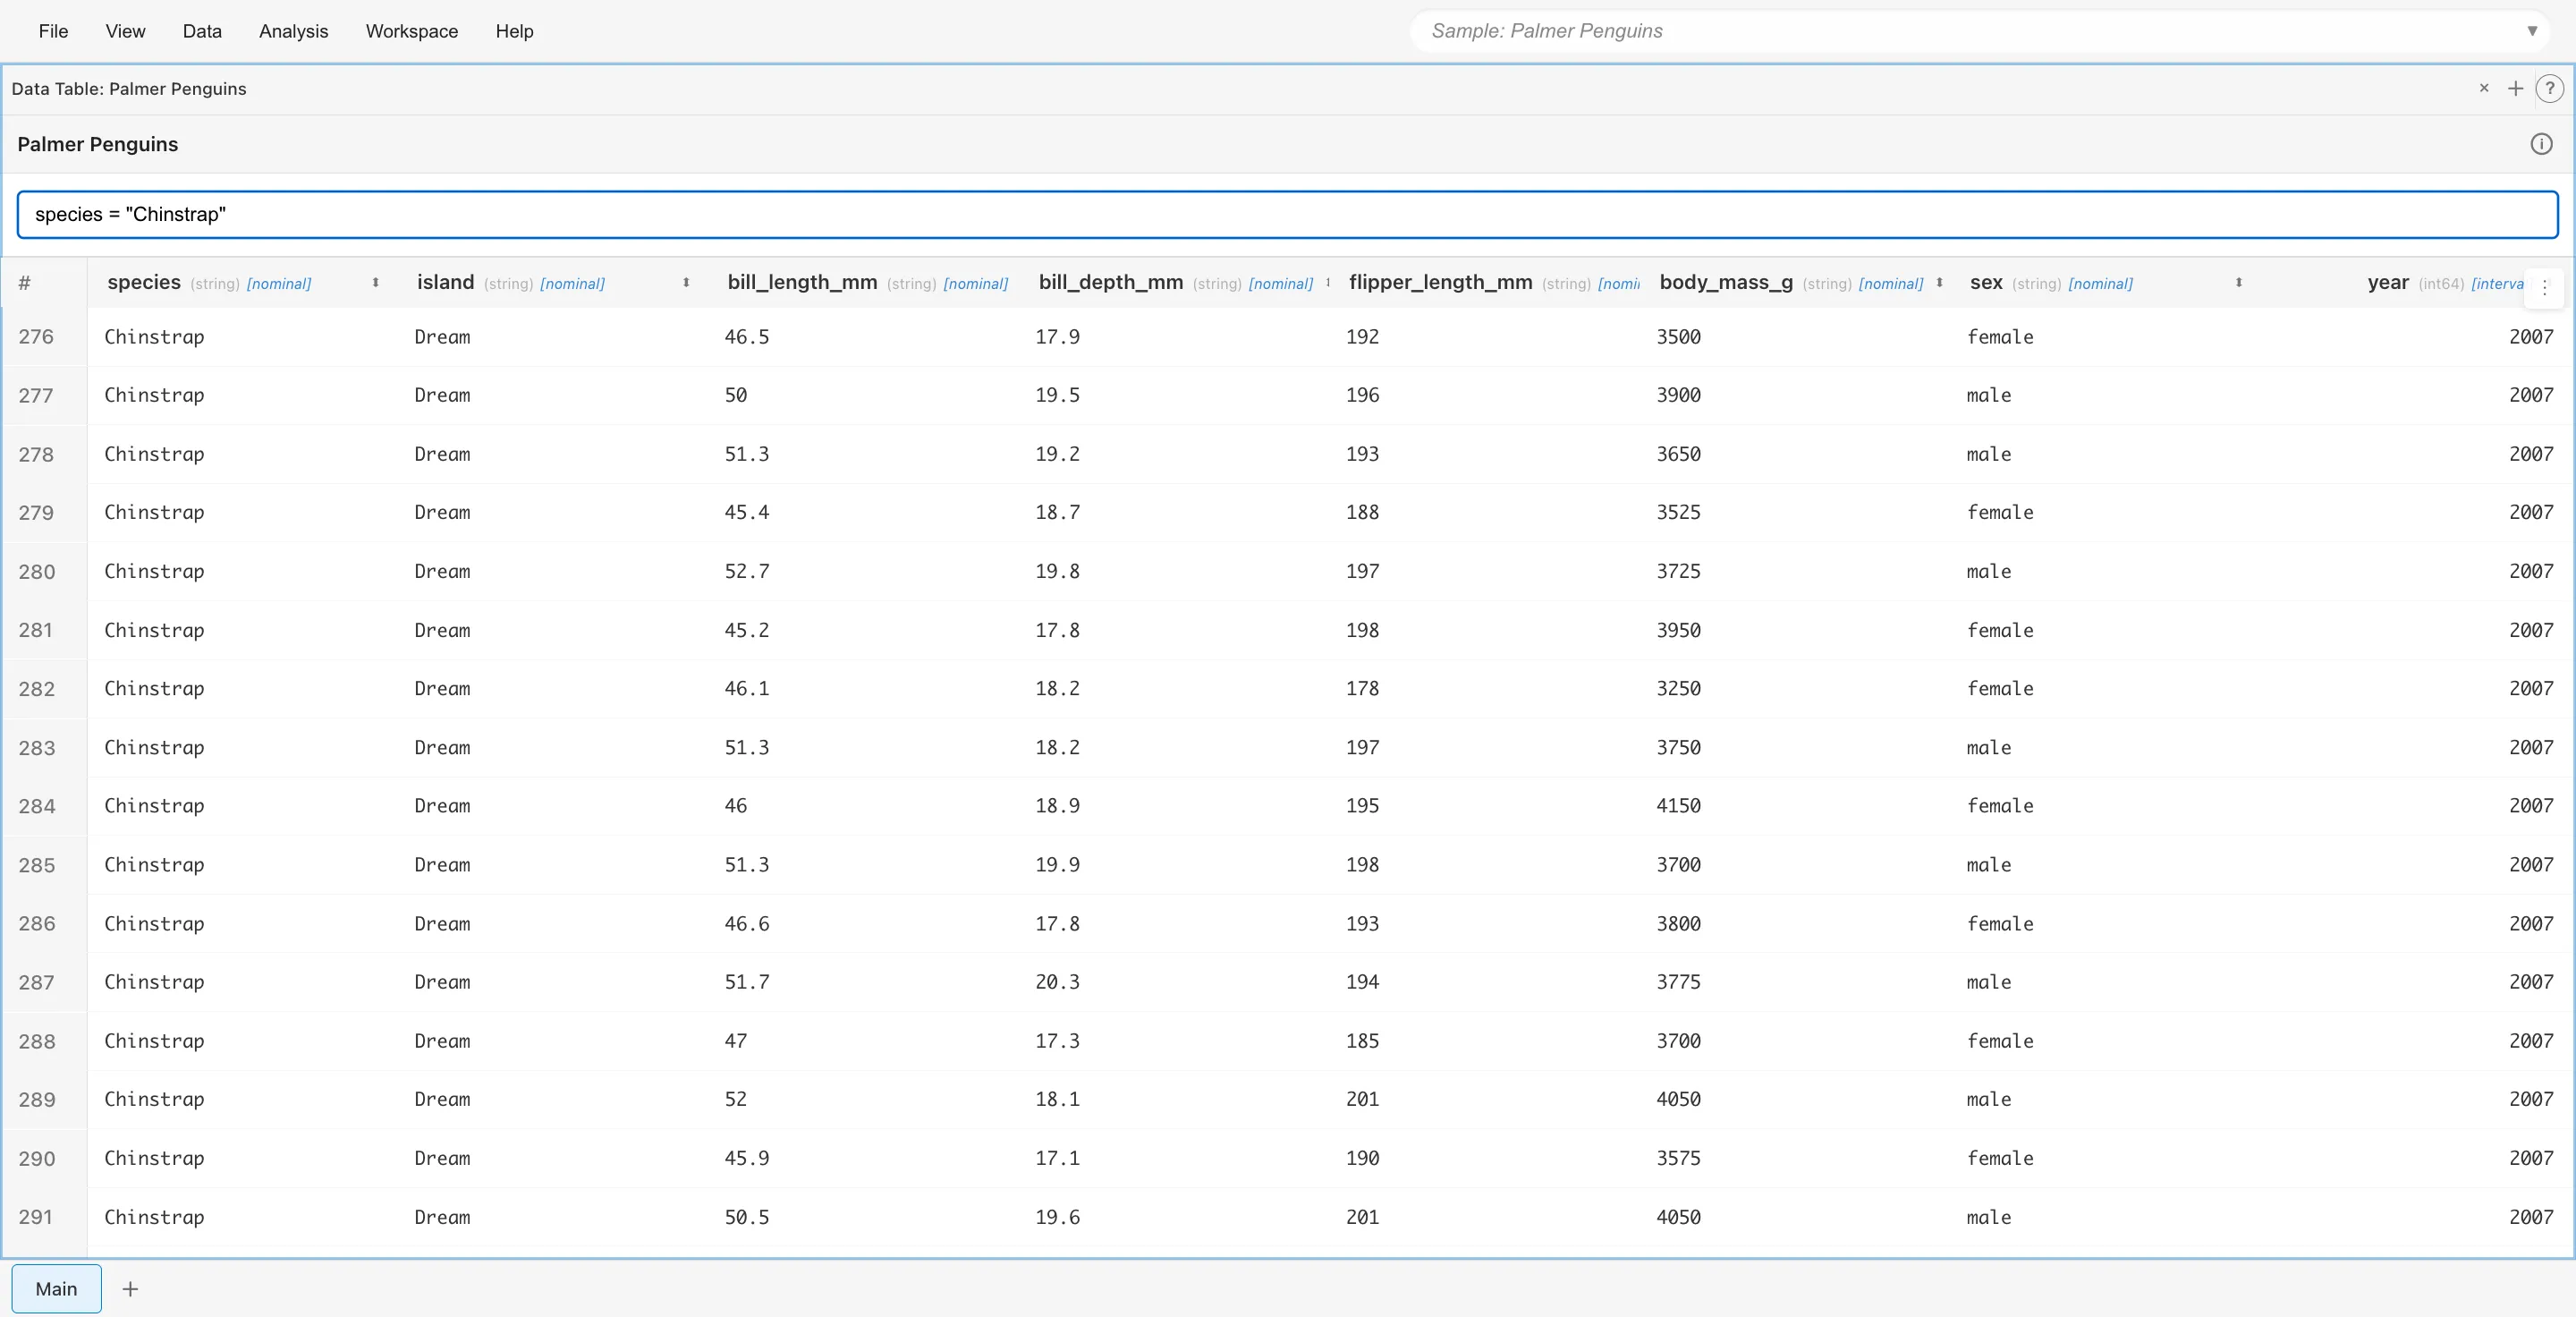Screen dimensions: 2576x1317
Task: Select row number 283
Action: [37, 748]
